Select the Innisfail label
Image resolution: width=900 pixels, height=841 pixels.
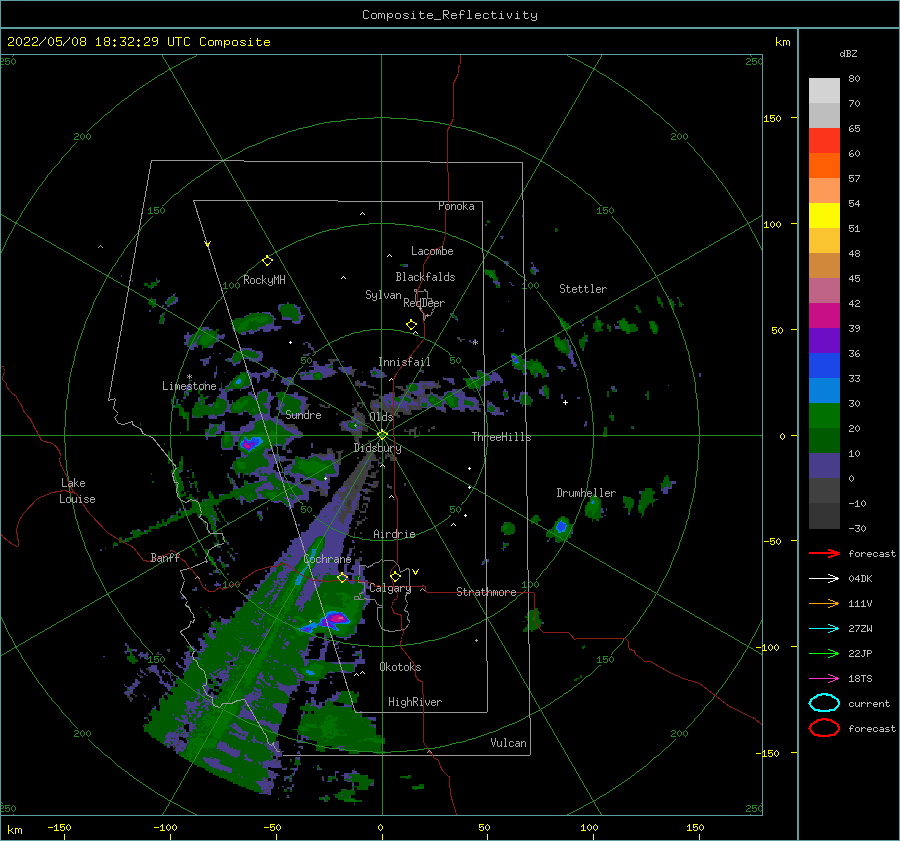[404, 362]
